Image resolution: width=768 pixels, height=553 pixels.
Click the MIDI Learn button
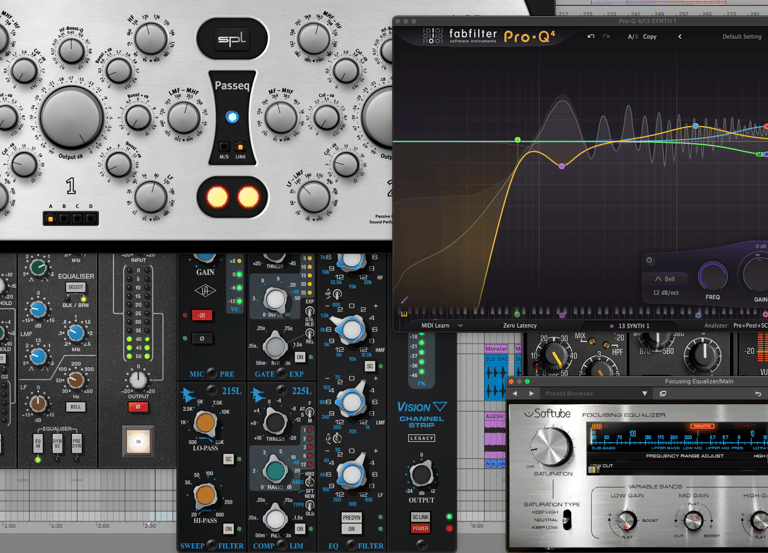click(435, 325)
